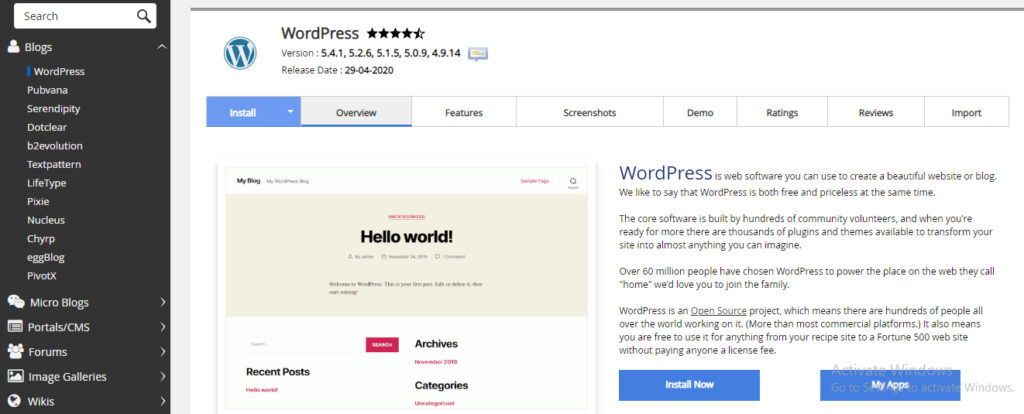The image size is (1024, 414).
Task: Click the Blogs category people icon
Action: click(x=14, y=46)
